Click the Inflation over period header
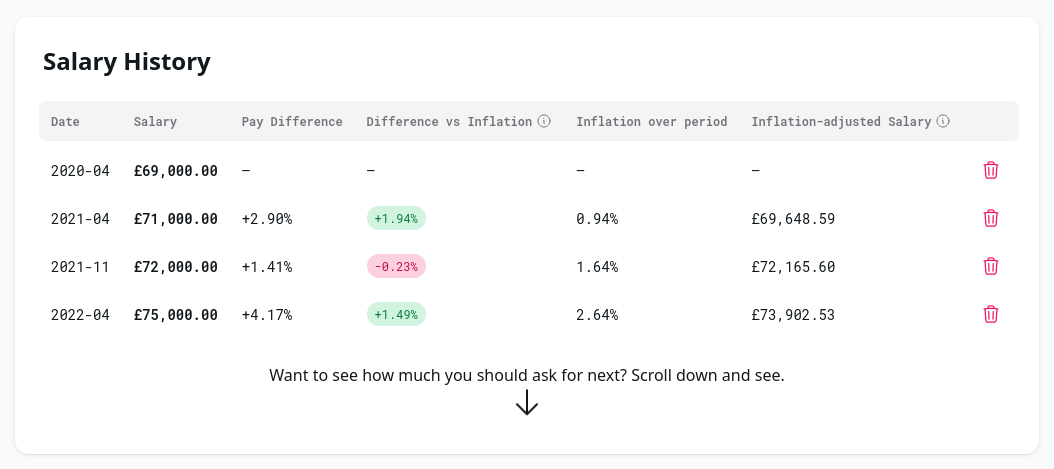 651,121
